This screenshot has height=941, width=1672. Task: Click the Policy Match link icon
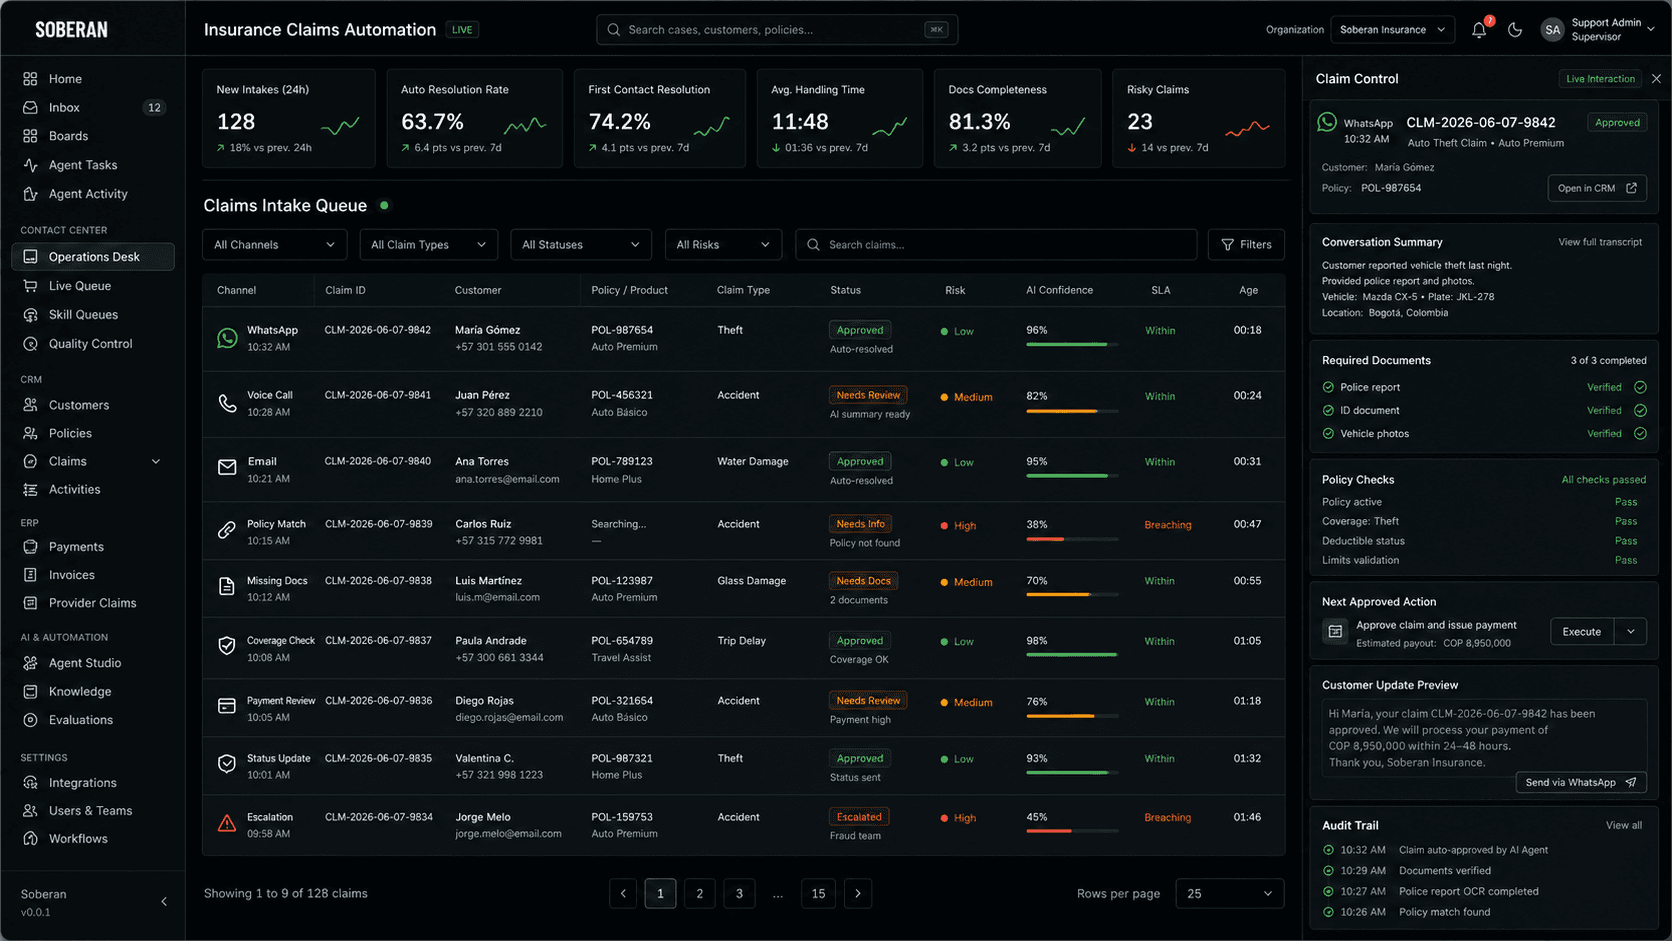(227, 531)
